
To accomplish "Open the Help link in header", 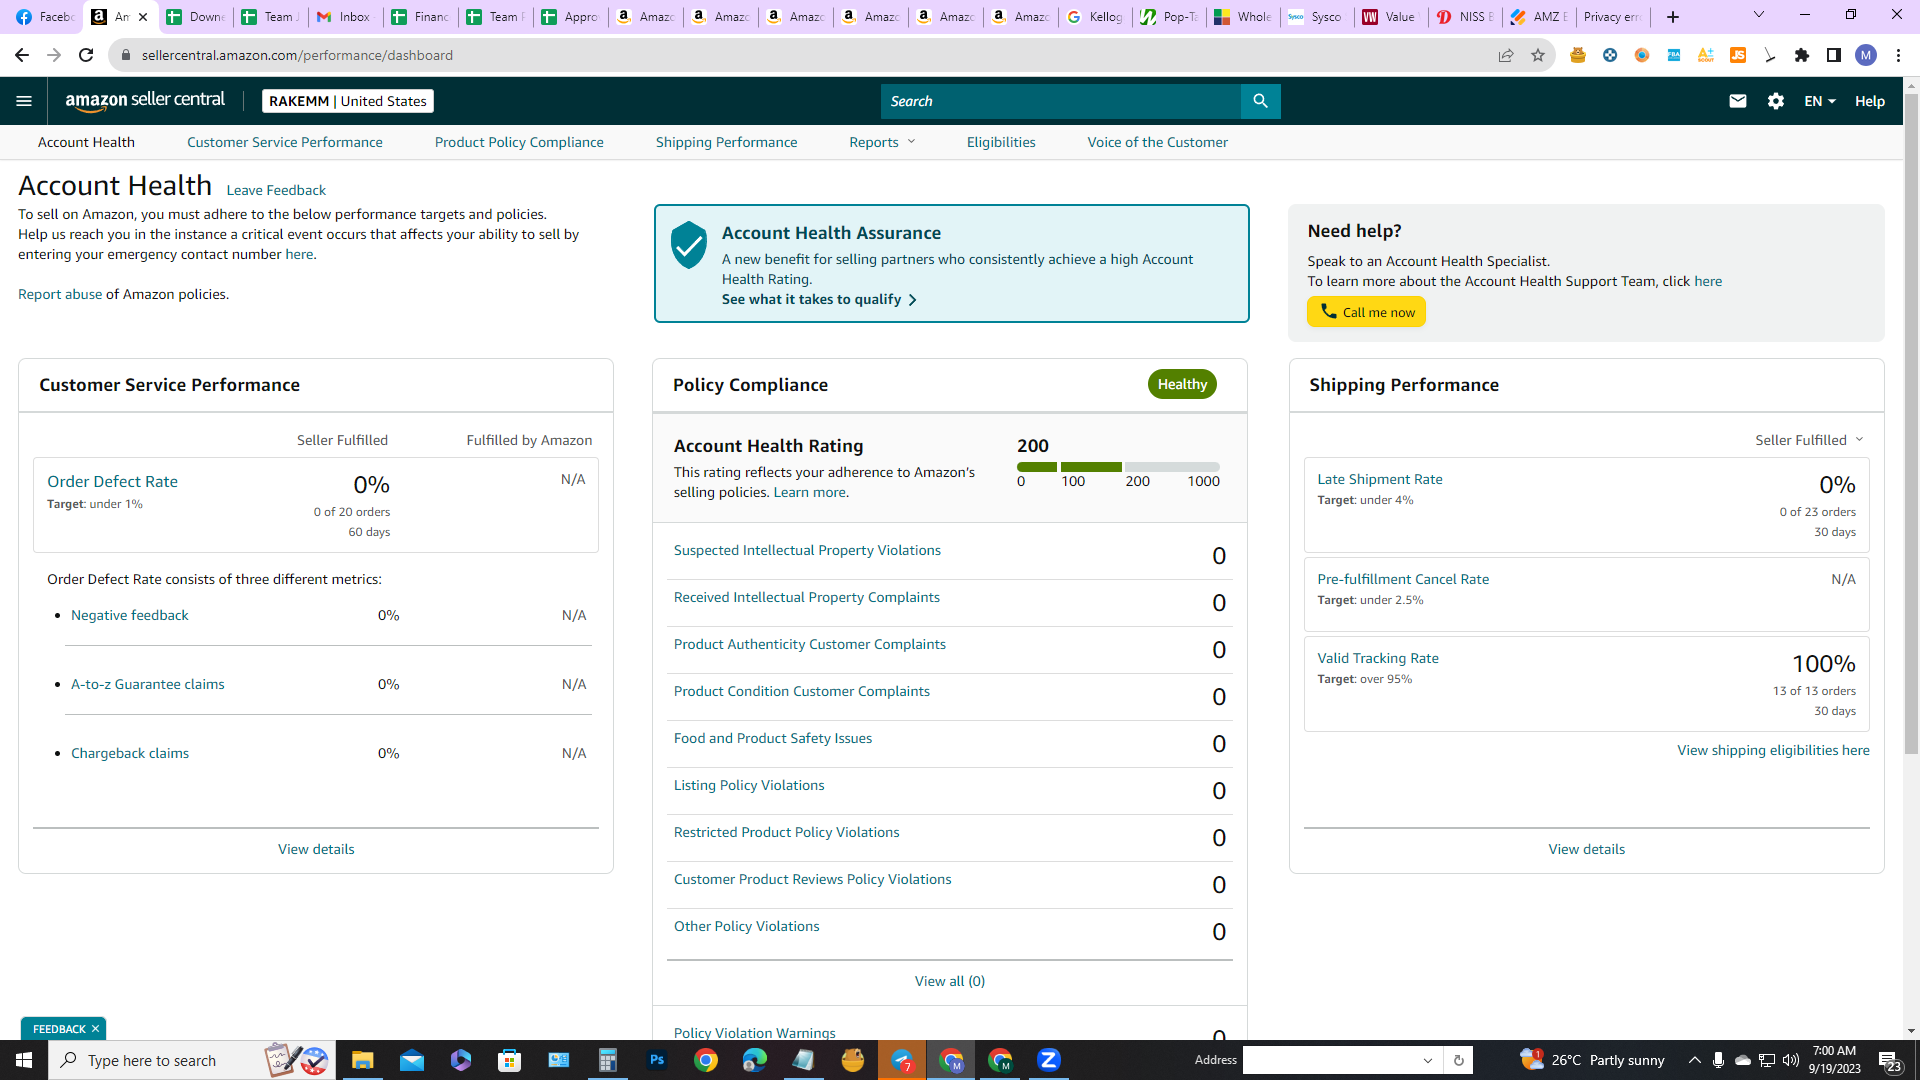I will click(x=1870, y=101).
